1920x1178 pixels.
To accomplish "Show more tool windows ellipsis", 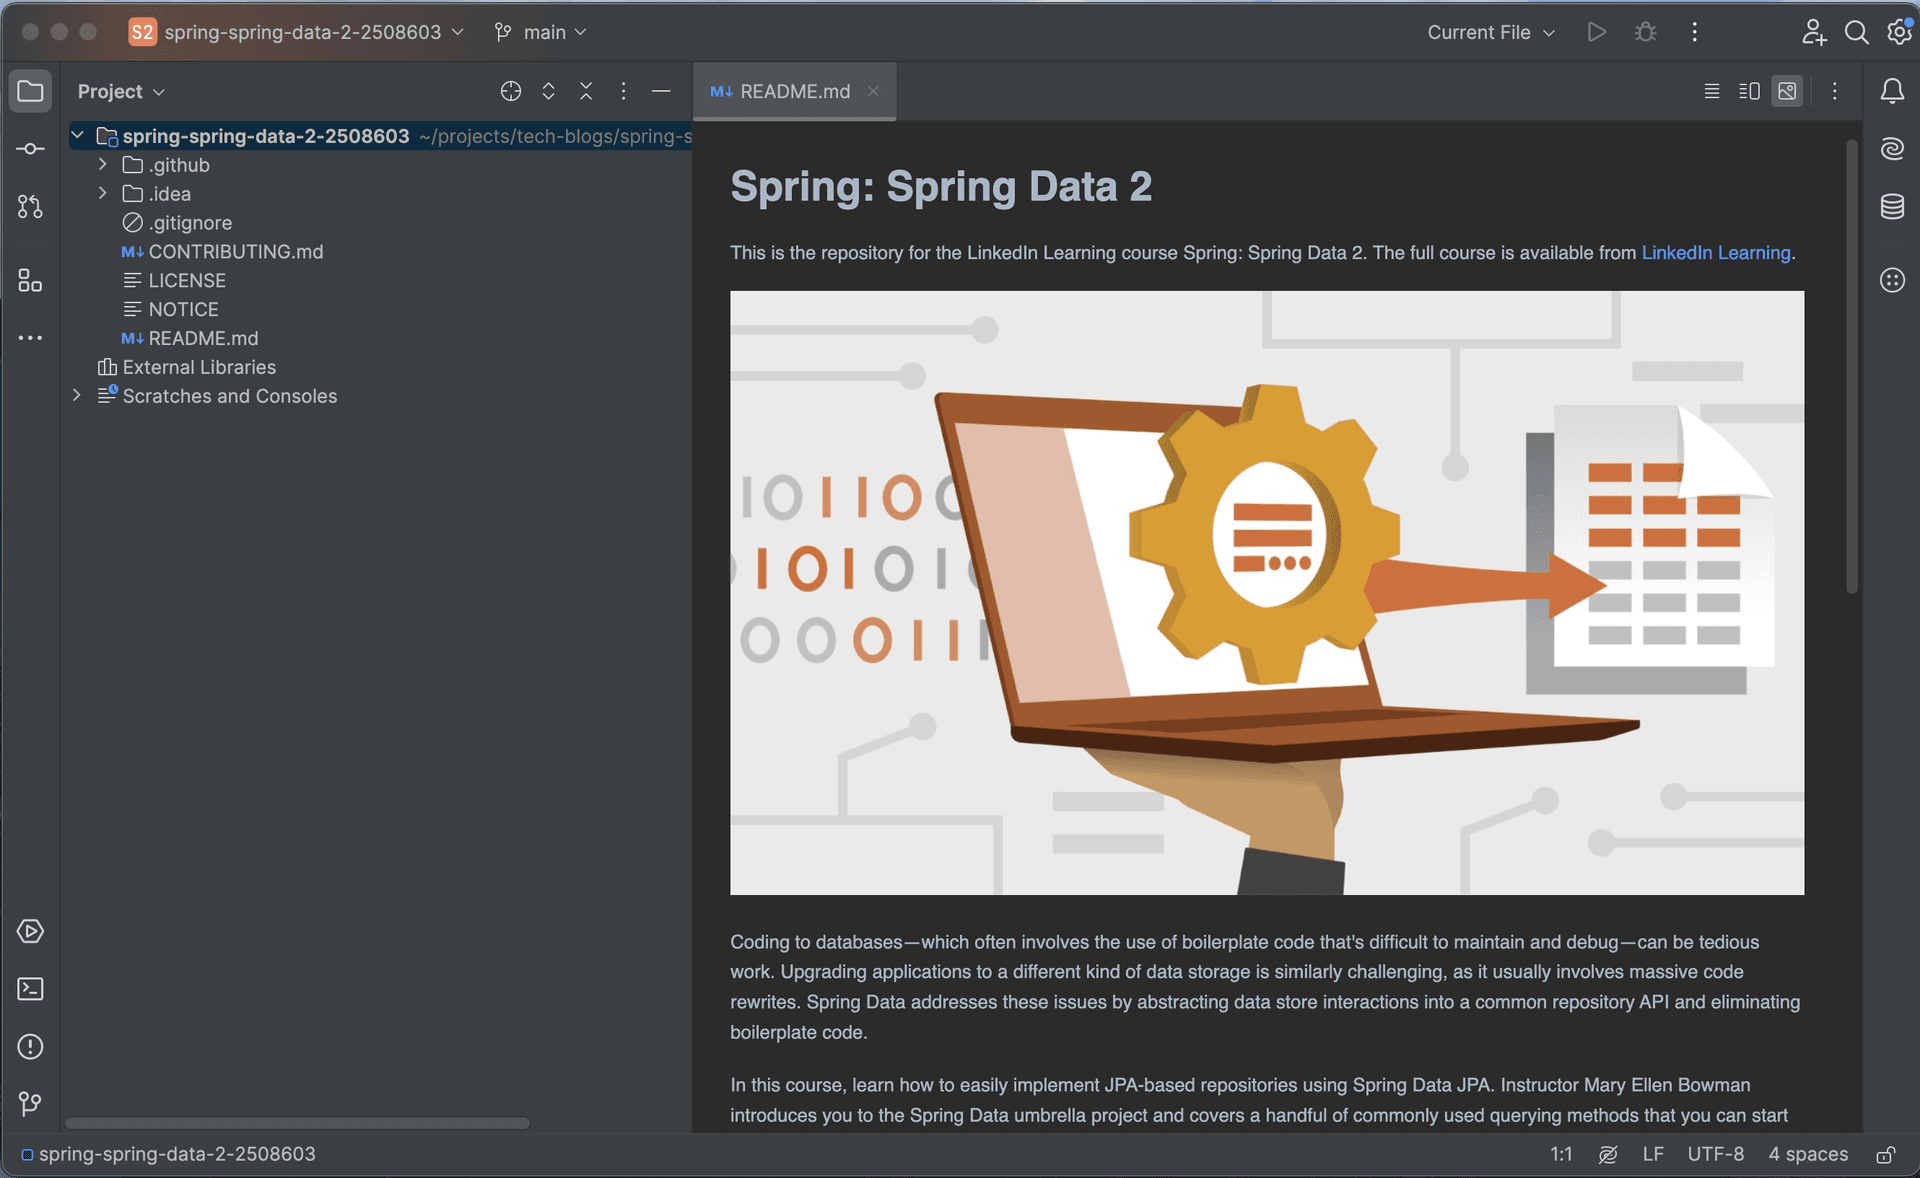I will [x=30, y=338].
